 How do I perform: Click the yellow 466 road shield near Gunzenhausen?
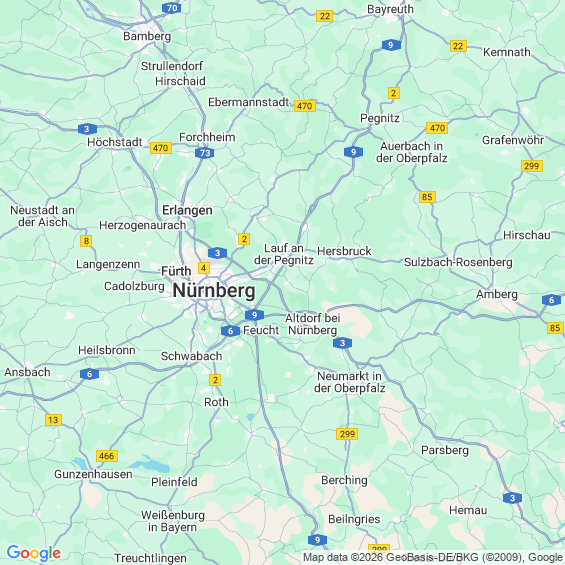pos(107,456)
